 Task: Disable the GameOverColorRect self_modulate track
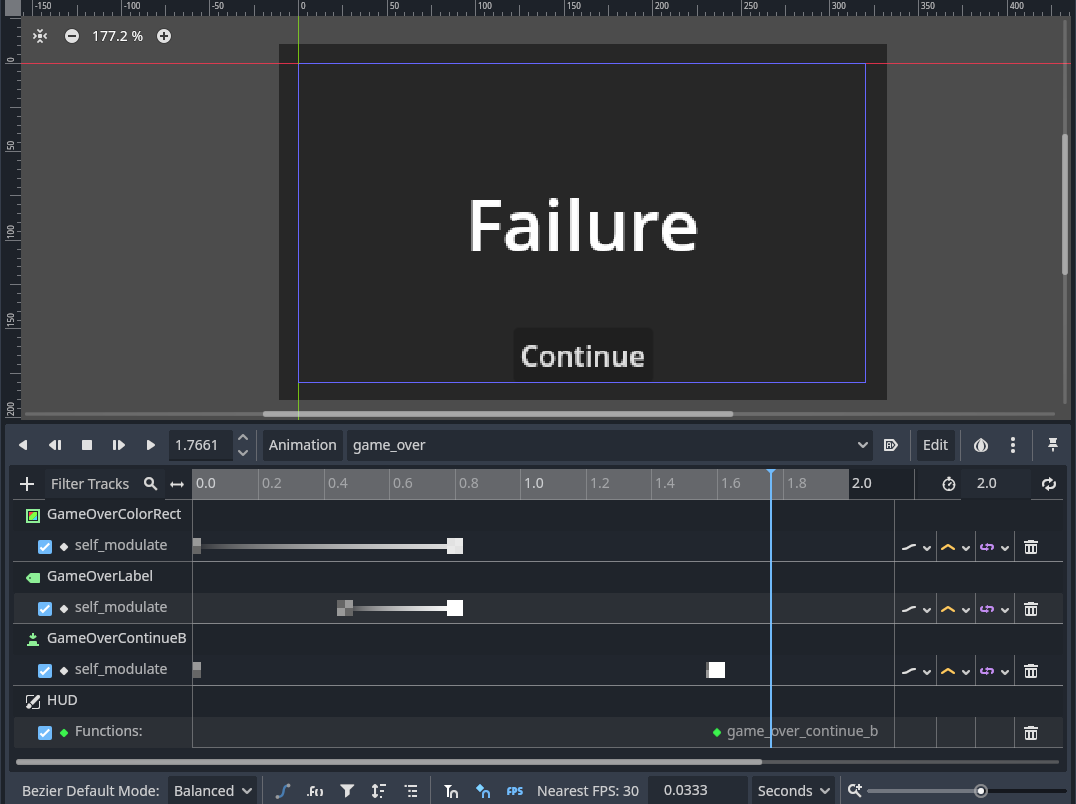(45, 547)
